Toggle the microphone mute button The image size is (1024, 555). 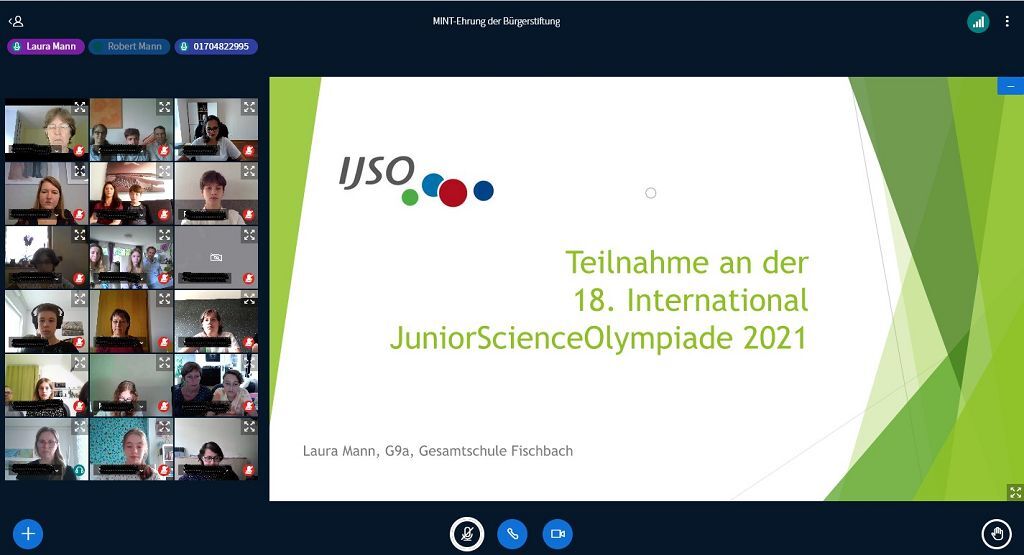466,534
